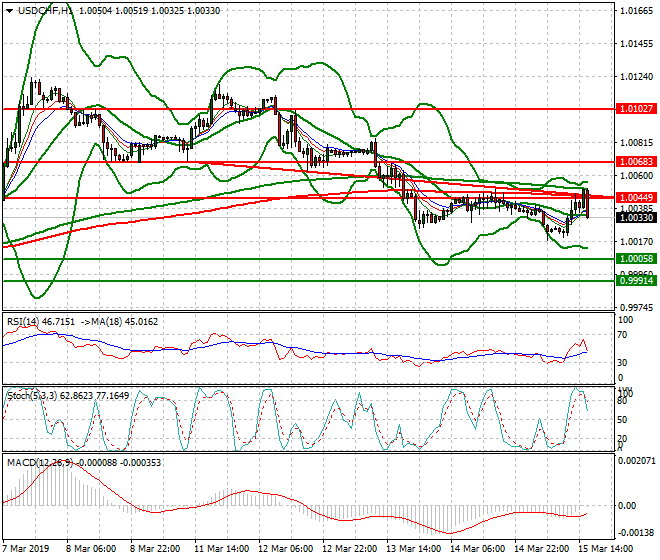Click the 12 Mar 22:00 time label

(x=349, y=549)
